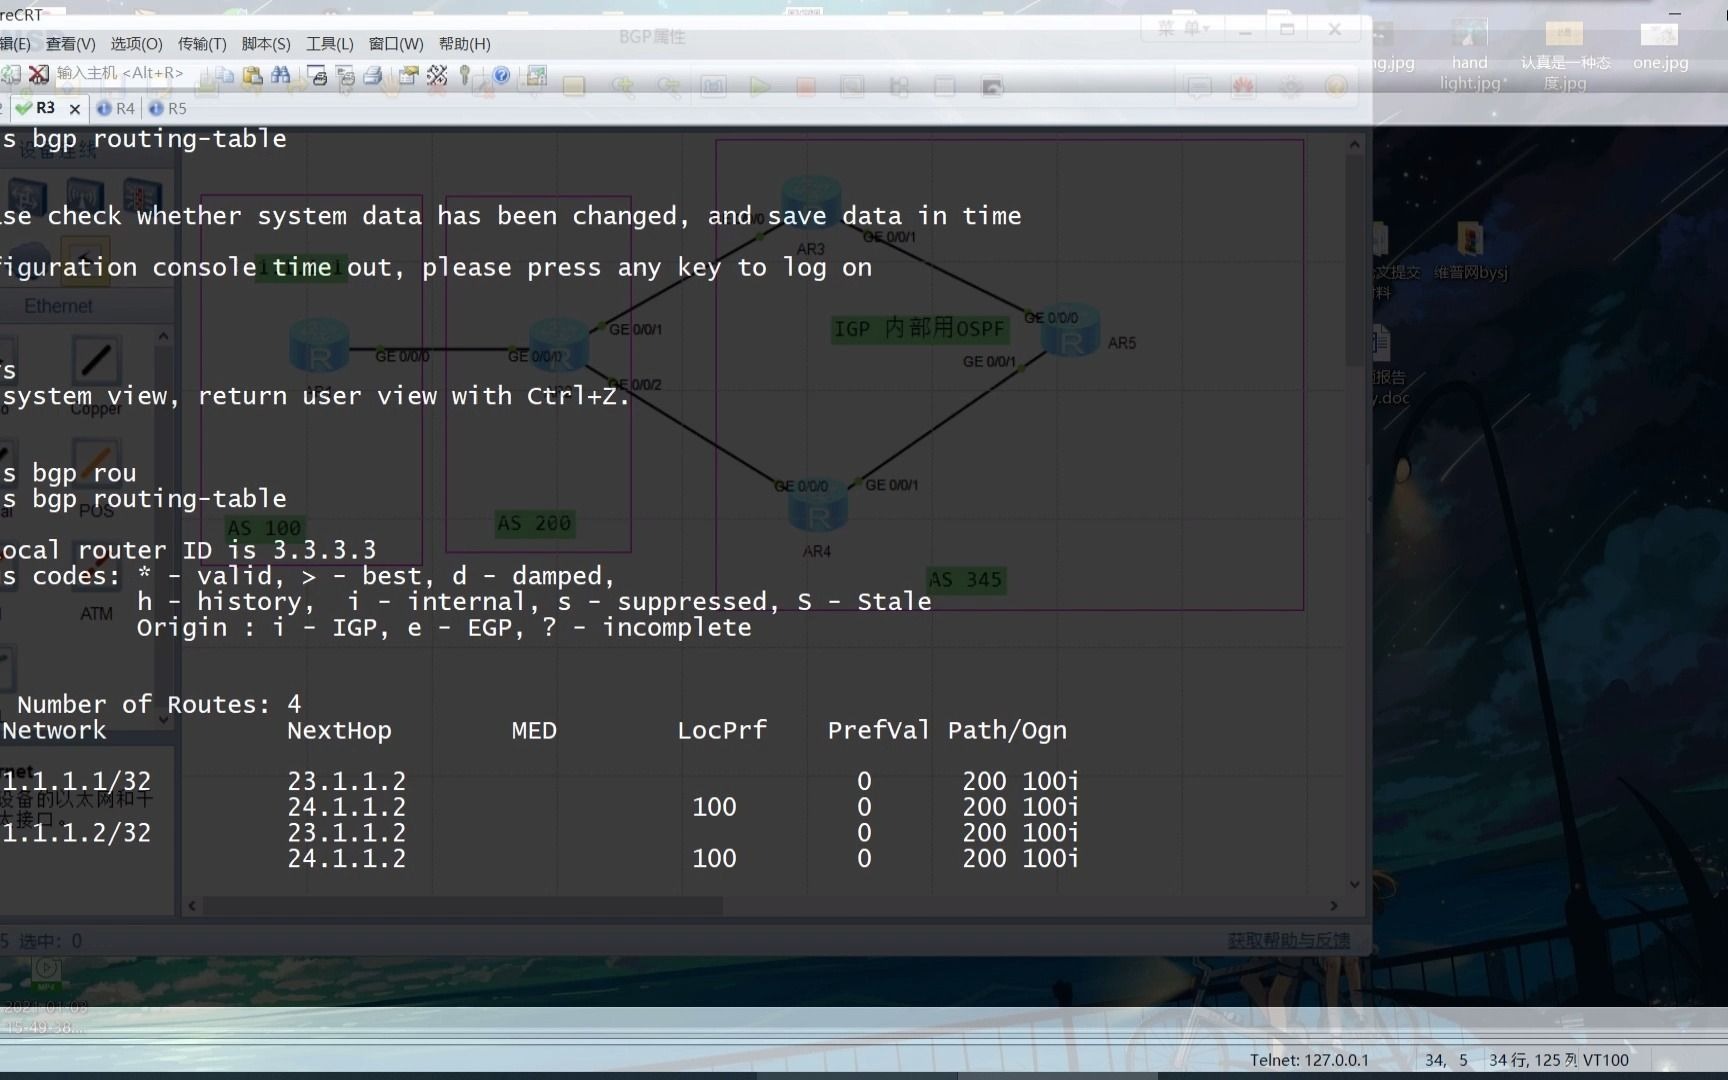Click the 'AS 345' label in eNSP topology

pyautogui.click(x=966, y=580)
